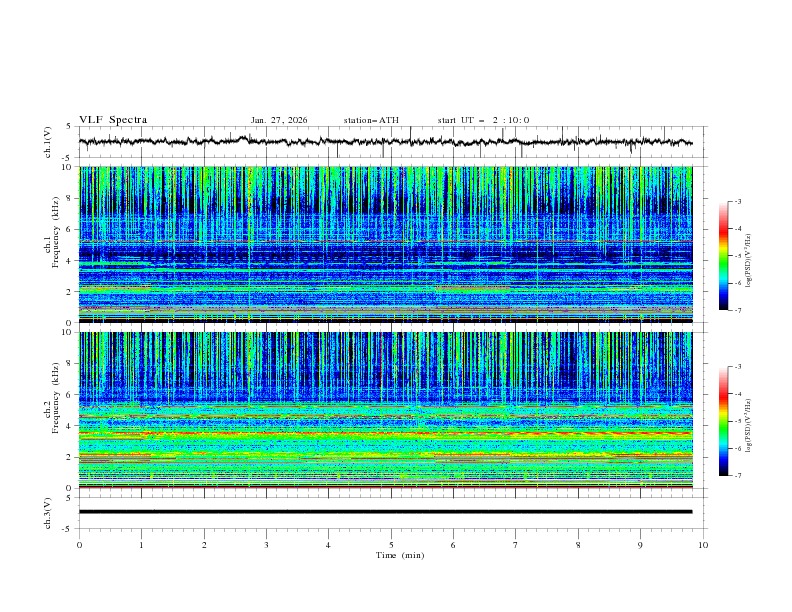Click the ch.2 spectrogram color scale bar
Viewport: 792px width, 612px height.
coord(723,421)
